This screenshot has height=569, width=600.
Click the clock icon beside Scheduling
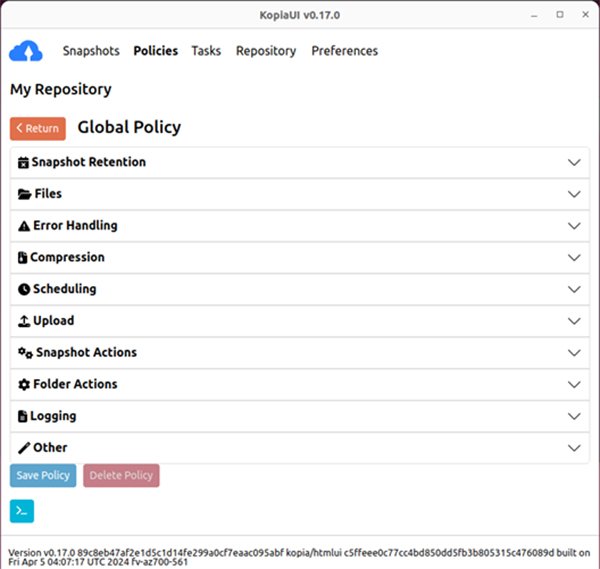click(24, 289)
